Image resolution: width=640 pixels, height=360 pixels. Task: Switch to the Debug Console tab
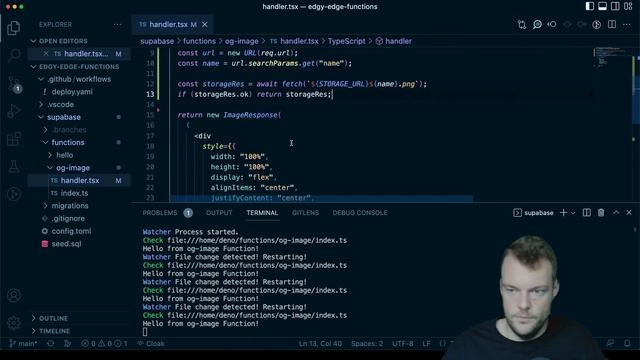pos(360,213)
